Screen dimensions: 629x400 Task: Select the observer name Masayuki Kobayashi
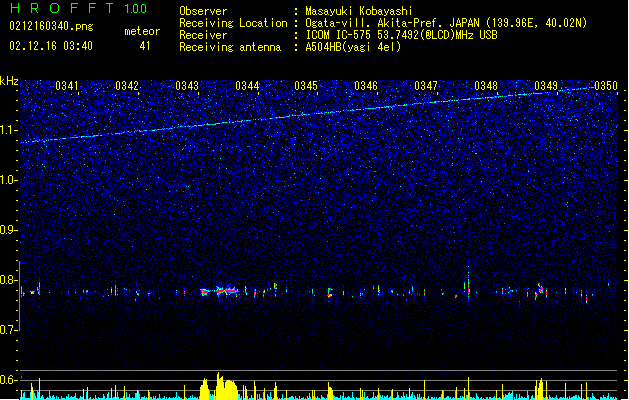(x=359, y=11)
